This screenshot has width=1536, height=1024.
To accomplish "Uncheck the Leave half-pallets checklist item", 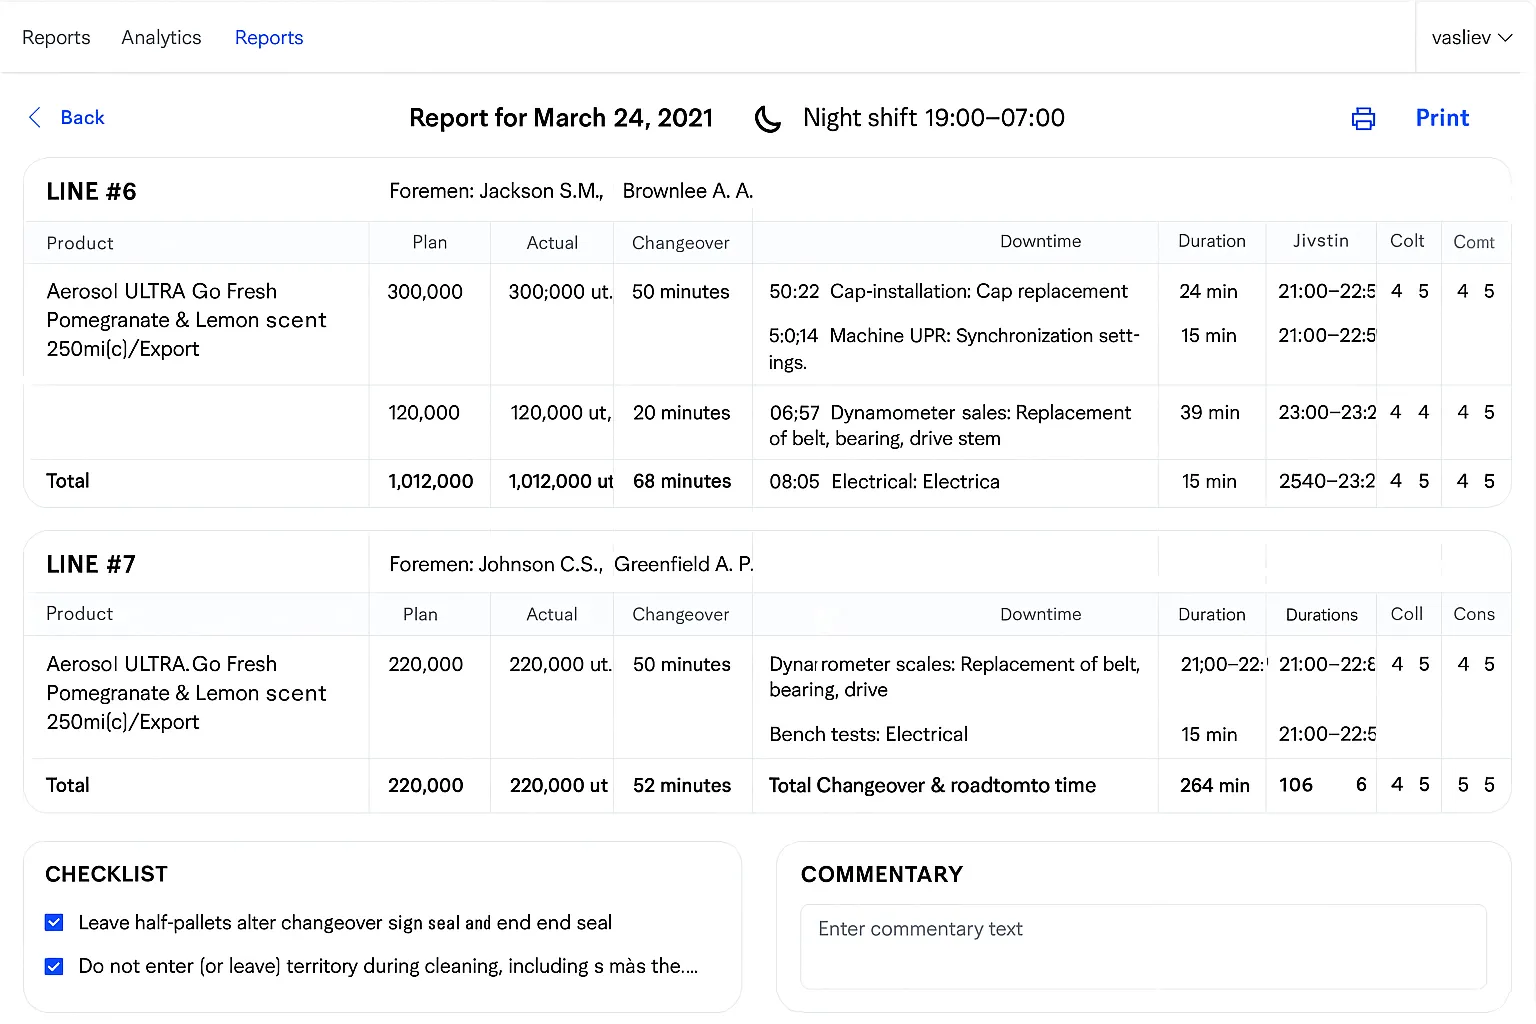I will click(54, 923).
